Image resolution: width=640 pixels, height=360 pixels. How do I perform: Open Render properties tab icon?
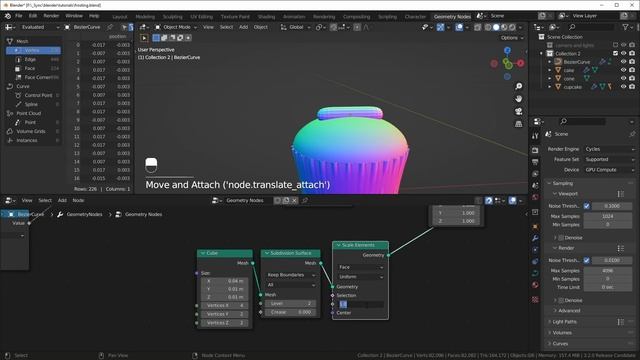click(x=535, y=151)
